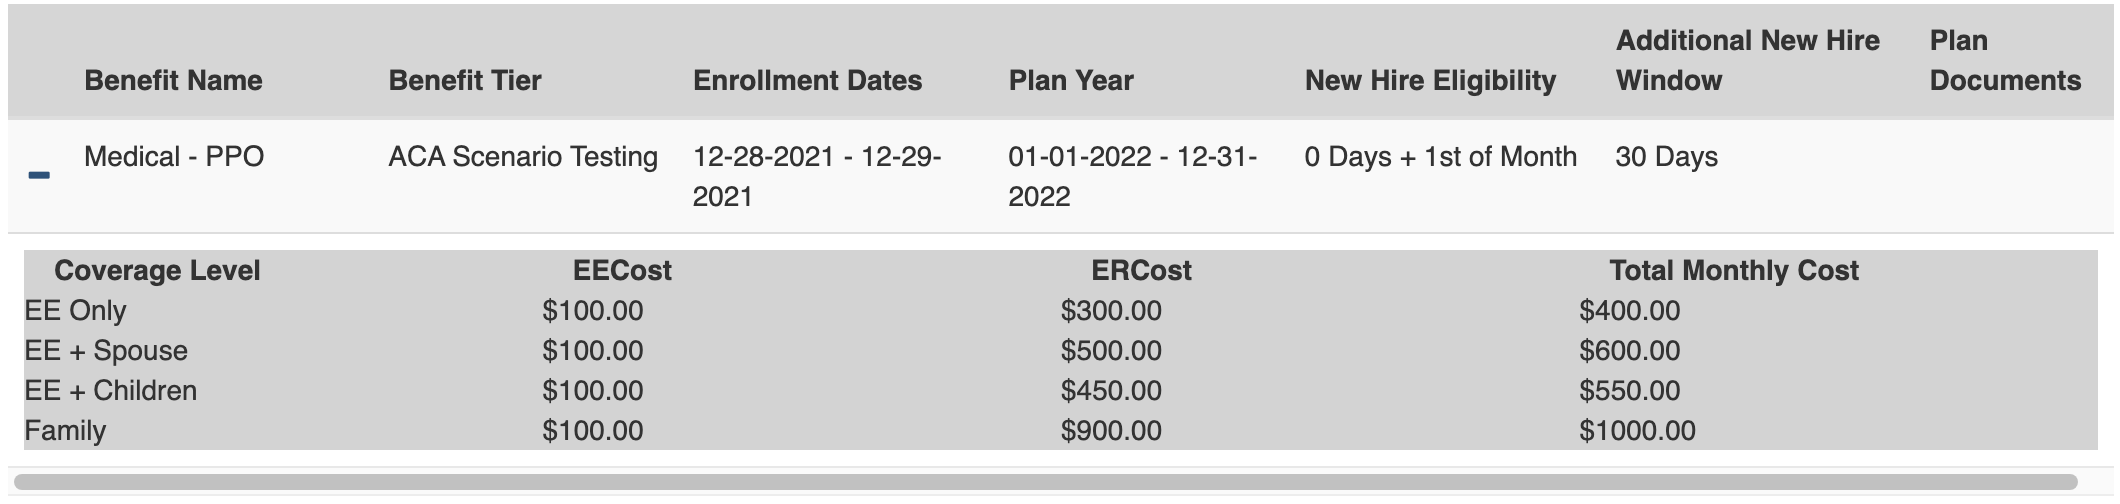Click the New Hire Eligibility header
The height and width of the screenshot is (504, 2120).
pos(1430,80)
